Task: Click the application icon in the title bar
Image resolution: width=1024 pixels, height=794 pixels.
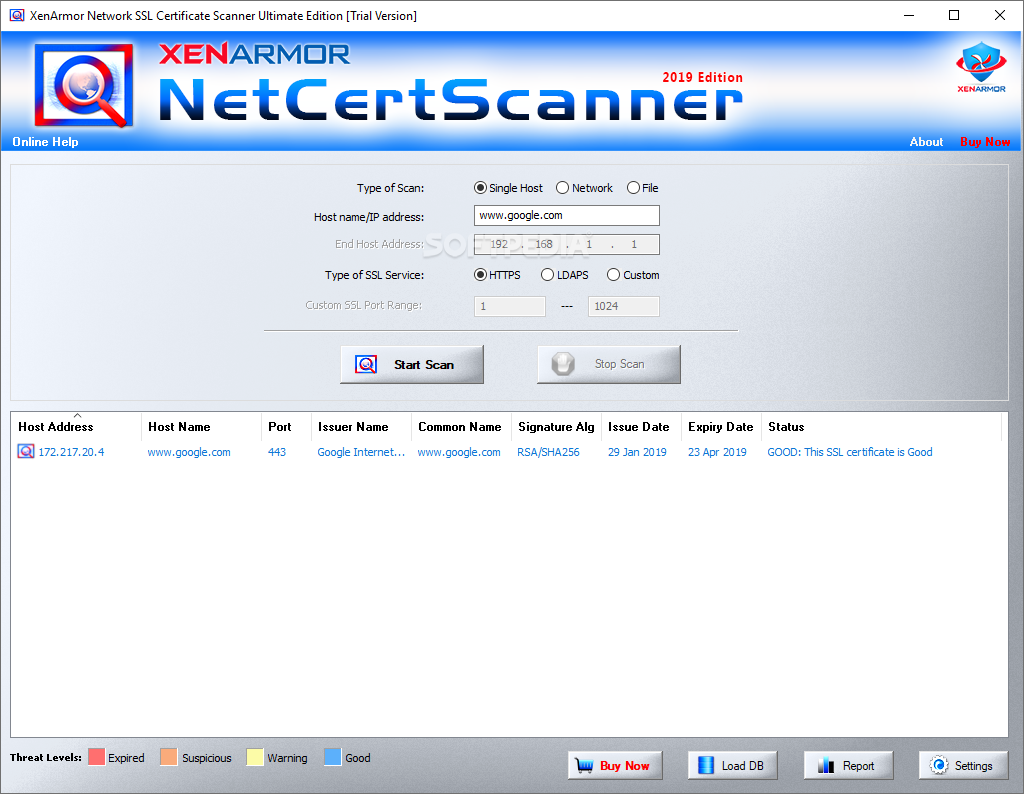Action: [x=17, y=15]
